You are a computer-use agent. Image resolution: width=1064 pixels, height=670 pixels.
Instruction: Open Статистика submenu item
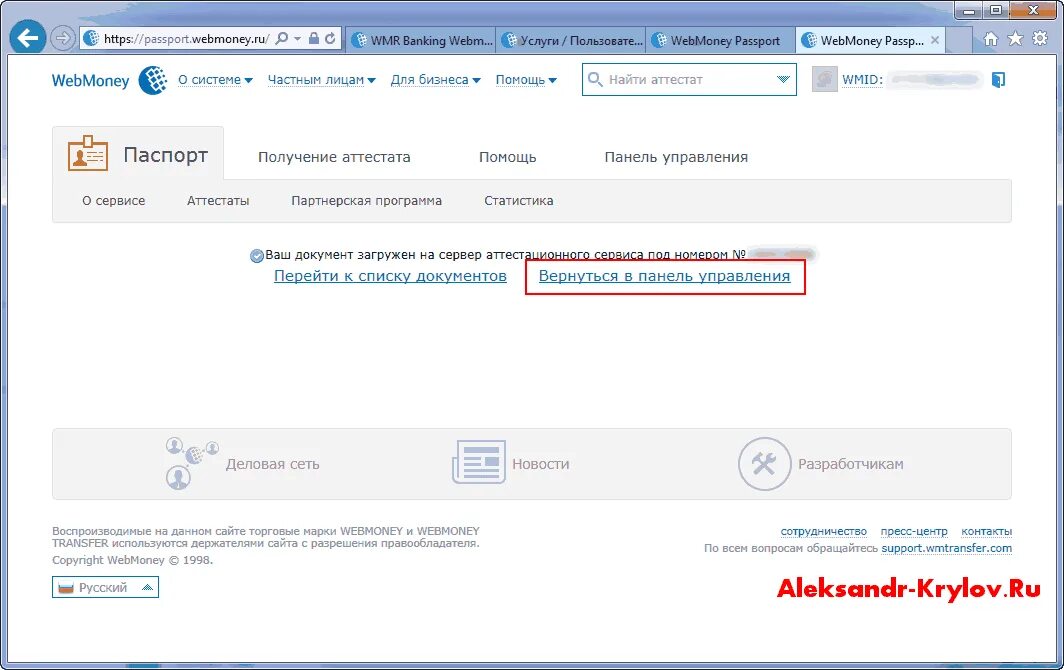[518, 200]
